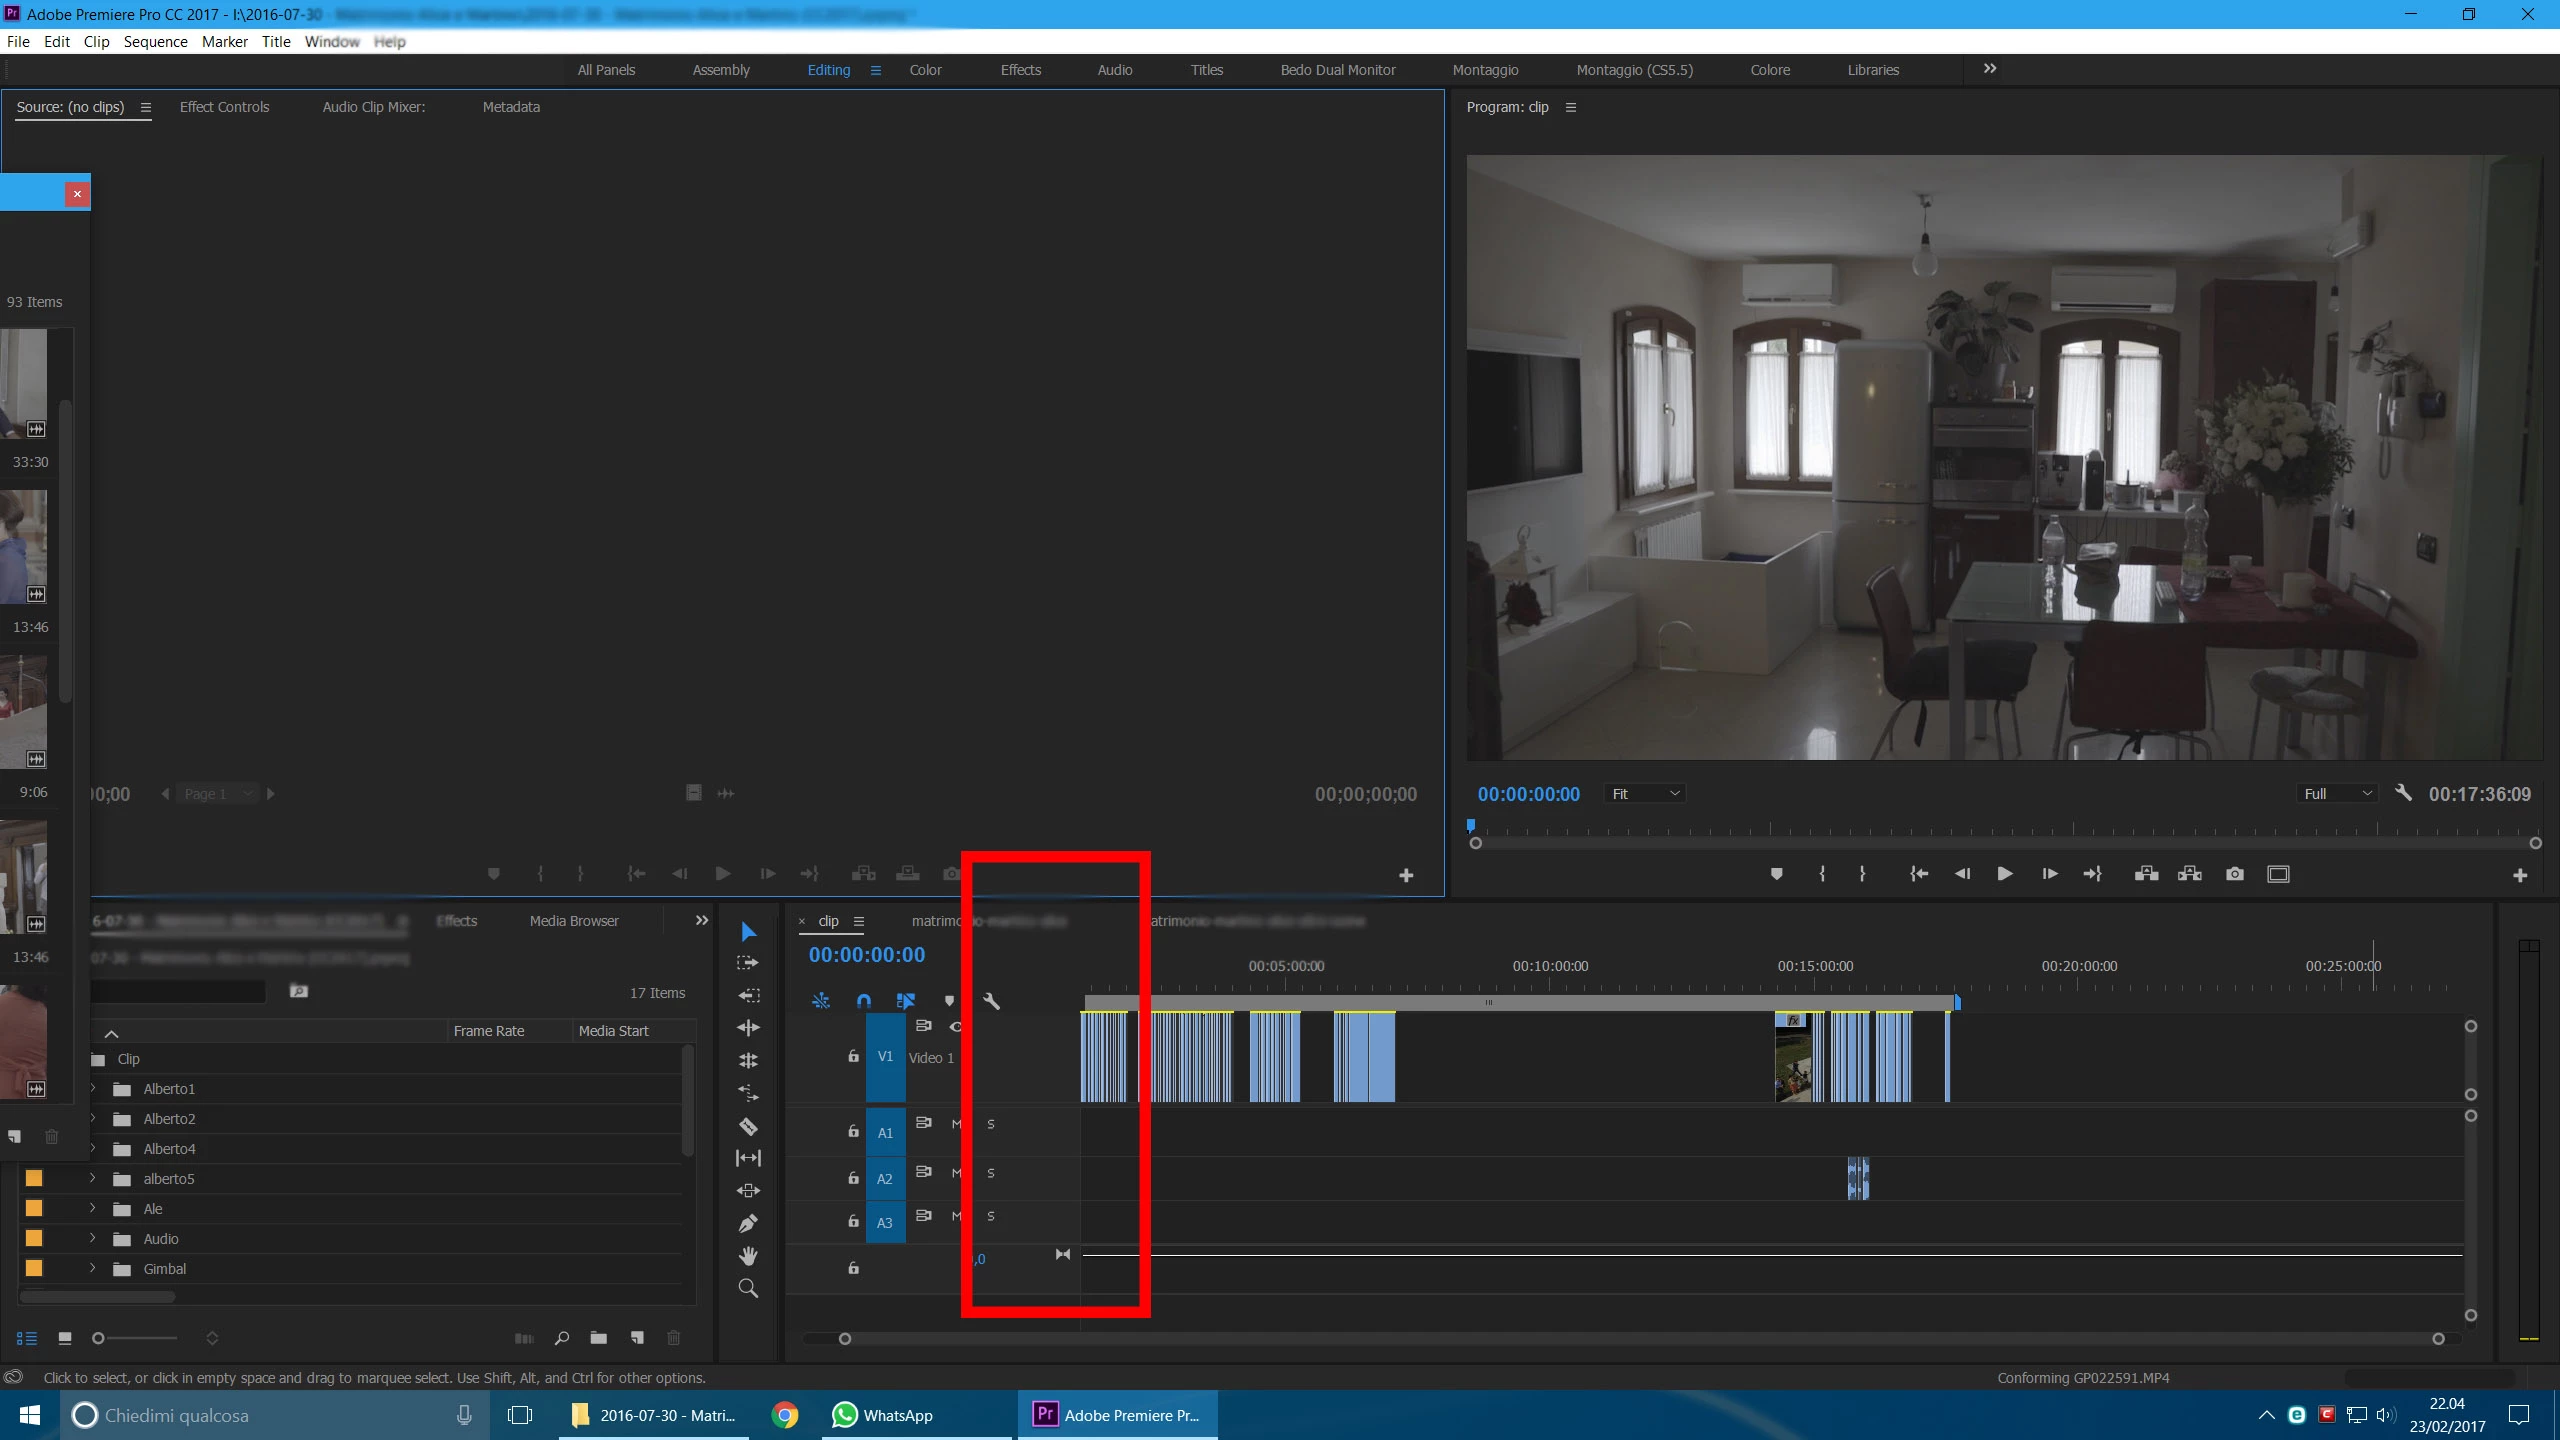
Task: Select the Pen tool
Action: [748, 1224]
